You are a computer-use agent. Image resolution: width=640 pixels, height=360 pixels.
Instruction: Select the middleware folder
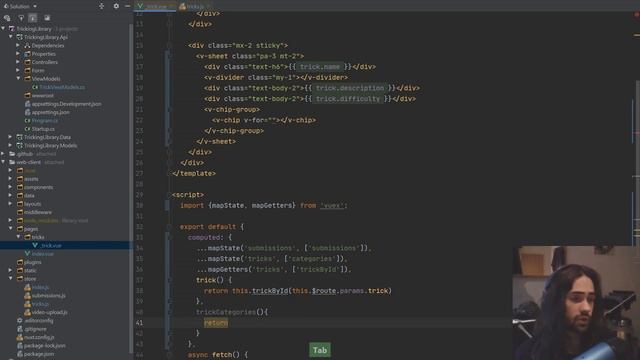tap(38, 212)
